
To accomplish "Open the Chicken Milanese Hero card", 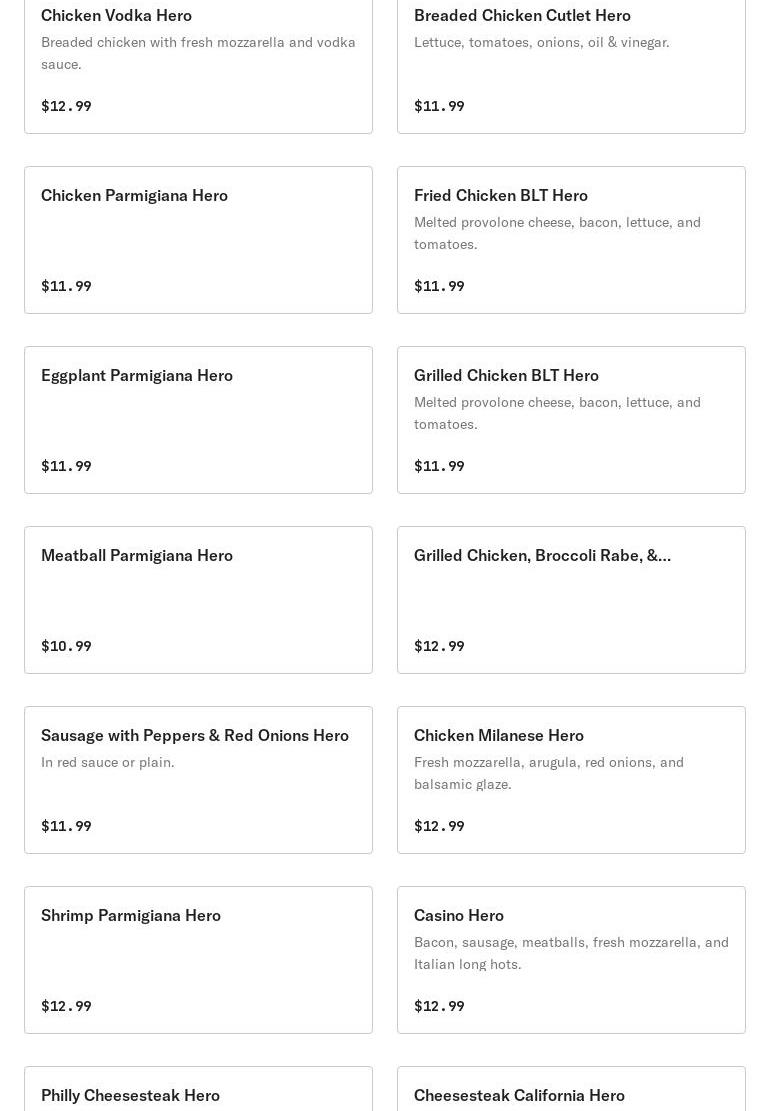I will click(571, 780).
